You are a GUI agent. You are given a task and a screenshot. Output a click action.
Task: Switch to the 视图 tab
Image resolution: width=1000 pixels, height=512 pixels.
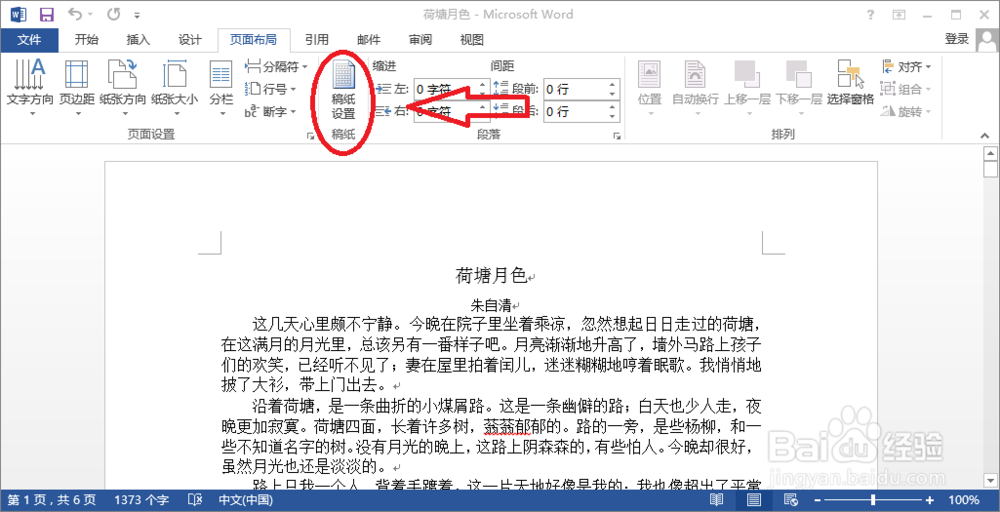click(472, 40)
